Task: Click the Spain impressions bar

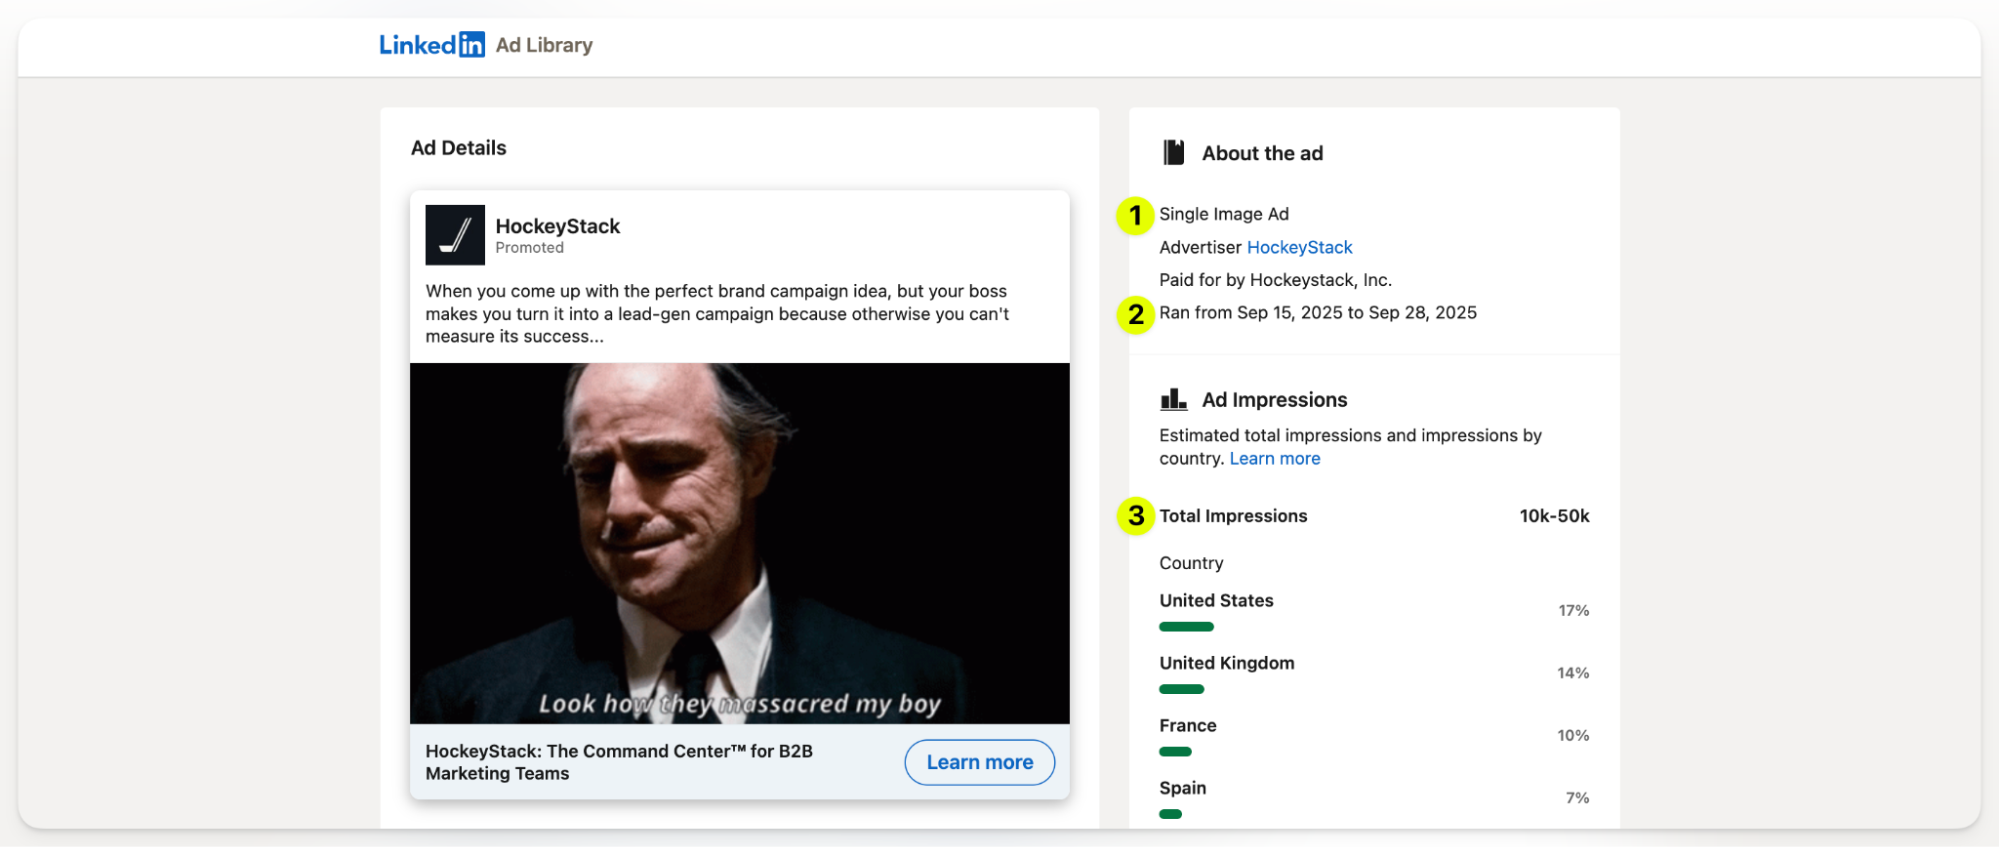Action: 1171,814
